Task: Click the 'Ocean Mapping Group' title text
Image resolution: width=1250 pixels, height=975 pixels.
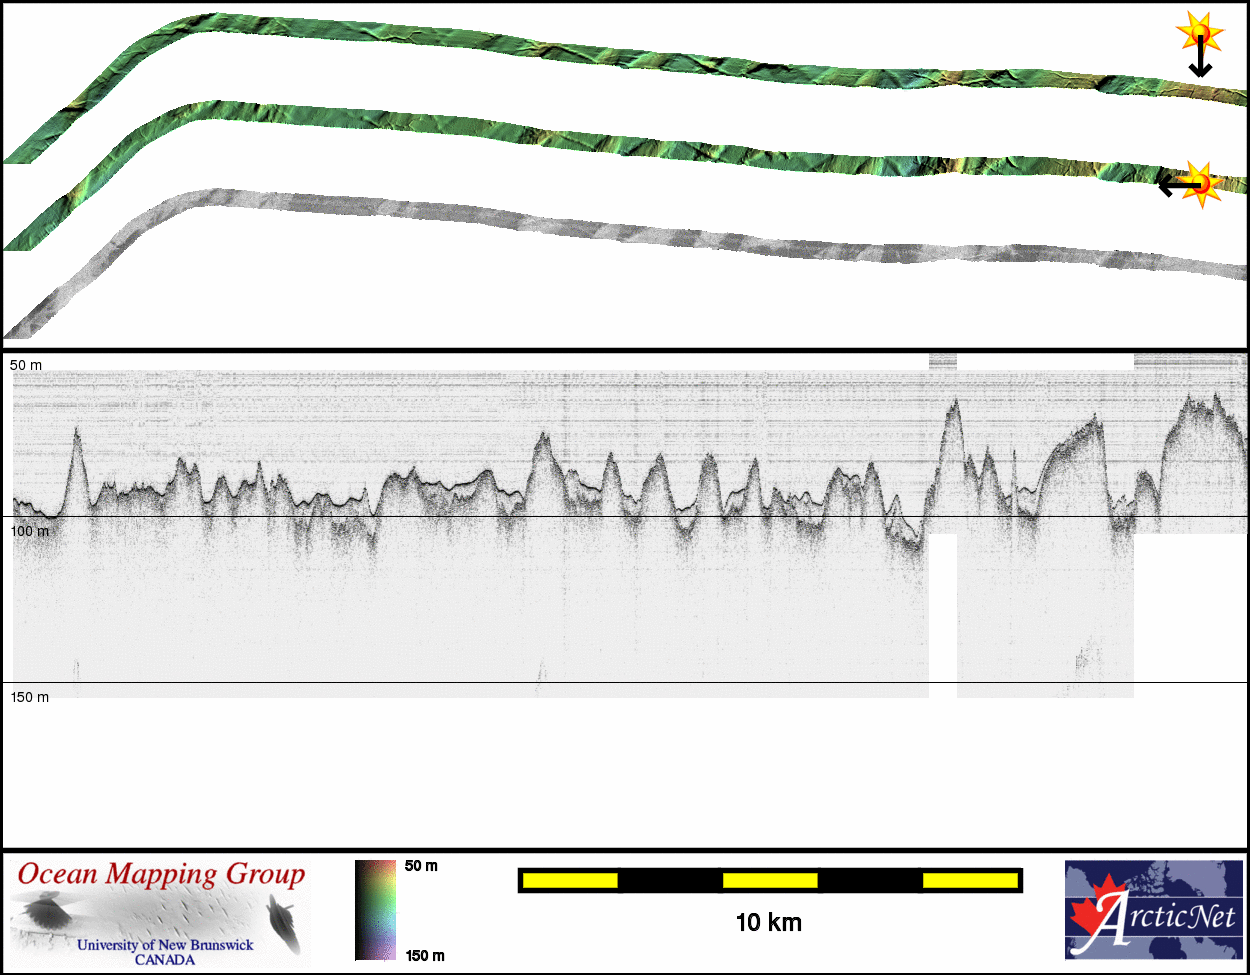Action: pos(161,875)
